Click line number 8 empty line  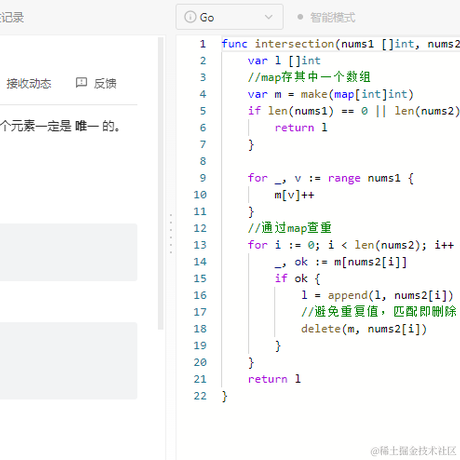203,161
